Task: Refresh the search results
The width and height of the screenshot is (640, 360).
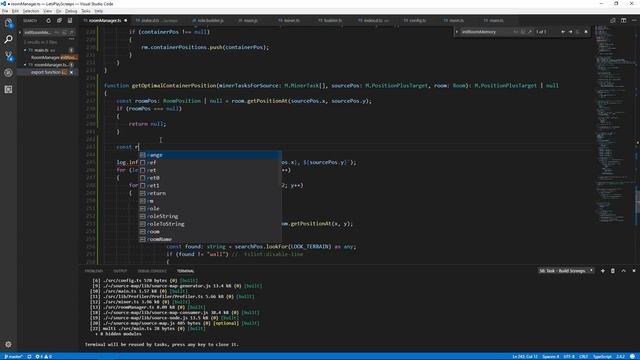Action: click(49, 20)
